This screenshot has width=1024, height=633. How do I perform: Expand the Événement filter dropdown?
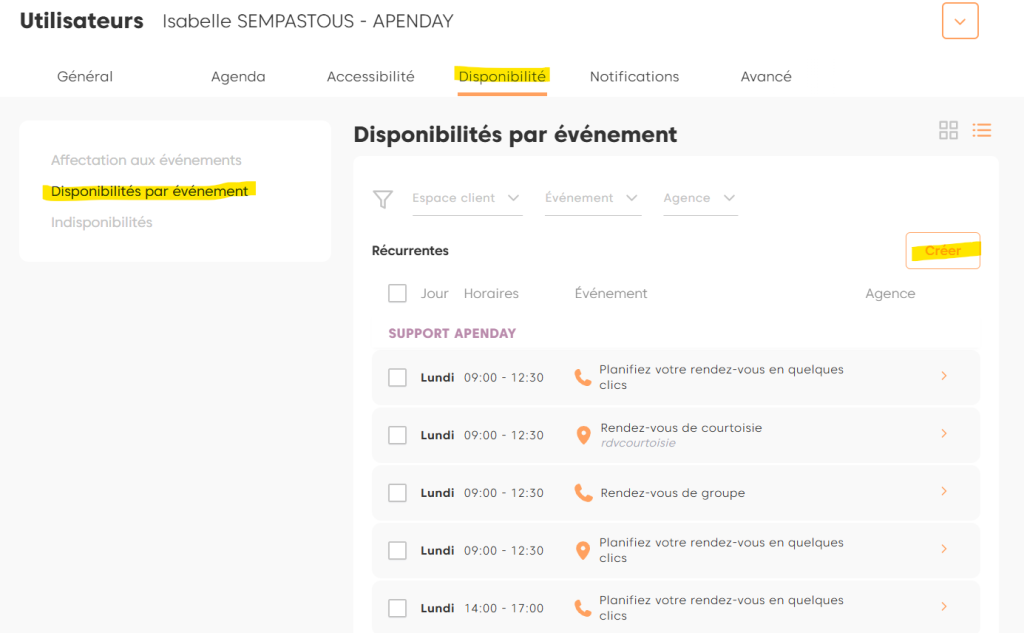pyautogui.click(x=592, y=198)
